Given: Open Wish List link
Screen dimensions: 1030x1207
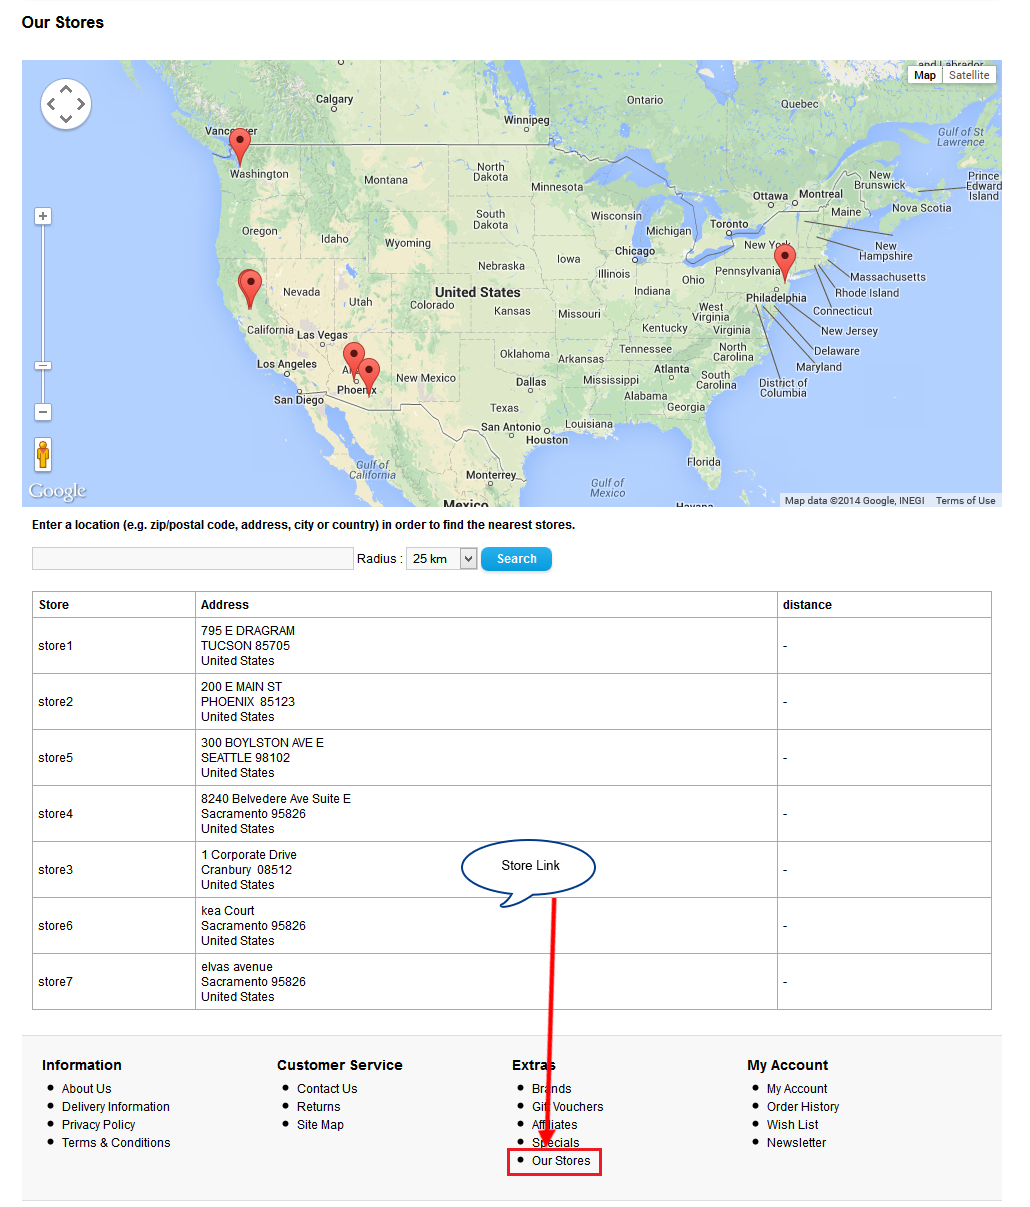Looking at the screenshot, I should pyautogui.click(x=793, y=1125).
